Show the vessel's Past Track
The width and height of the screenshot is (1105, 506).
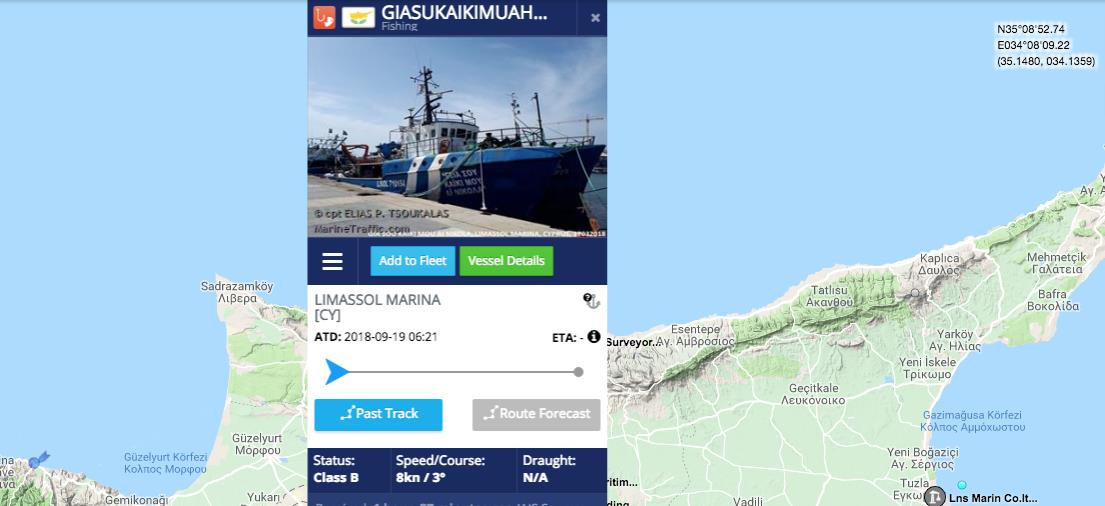tap(378, 414)
